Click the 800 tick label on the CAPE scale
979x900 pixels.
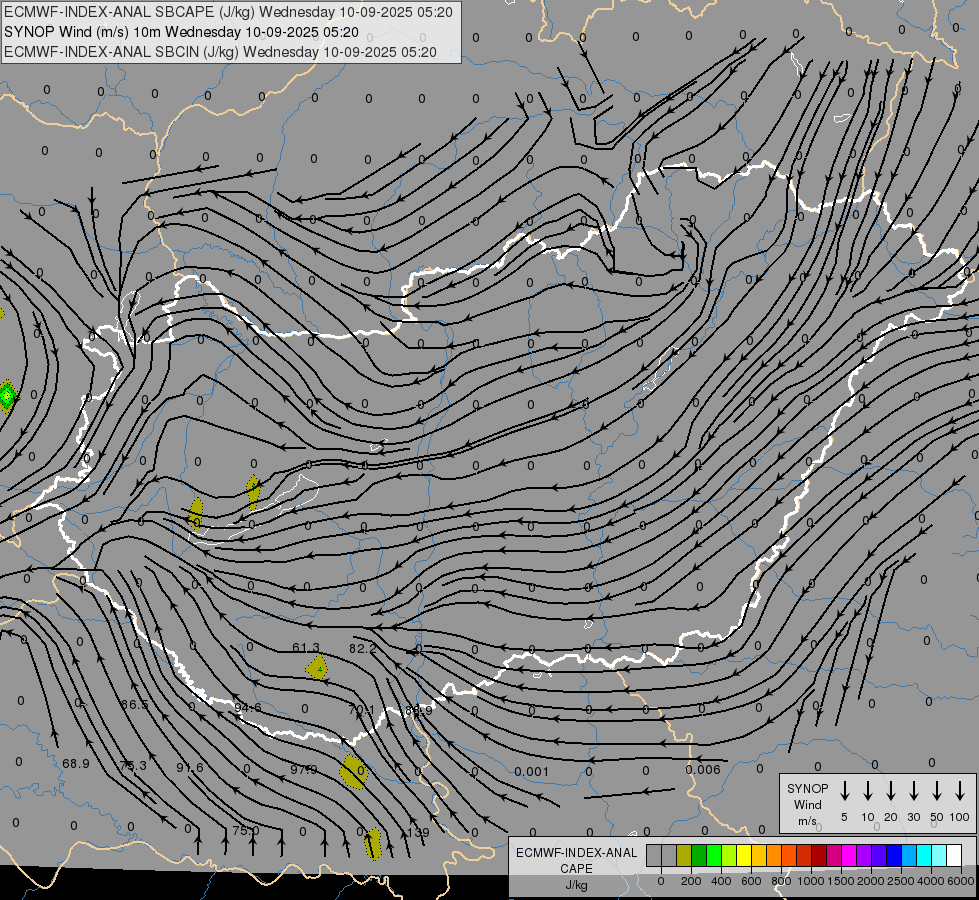(781, 881)
